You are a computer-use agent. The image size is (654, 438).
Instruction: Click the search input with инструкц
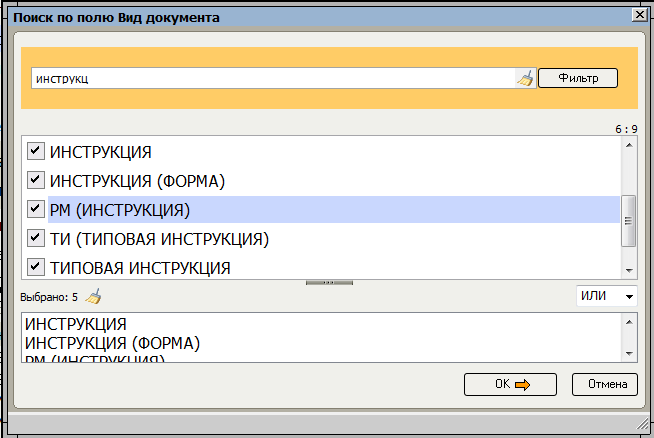coord(274,78)
